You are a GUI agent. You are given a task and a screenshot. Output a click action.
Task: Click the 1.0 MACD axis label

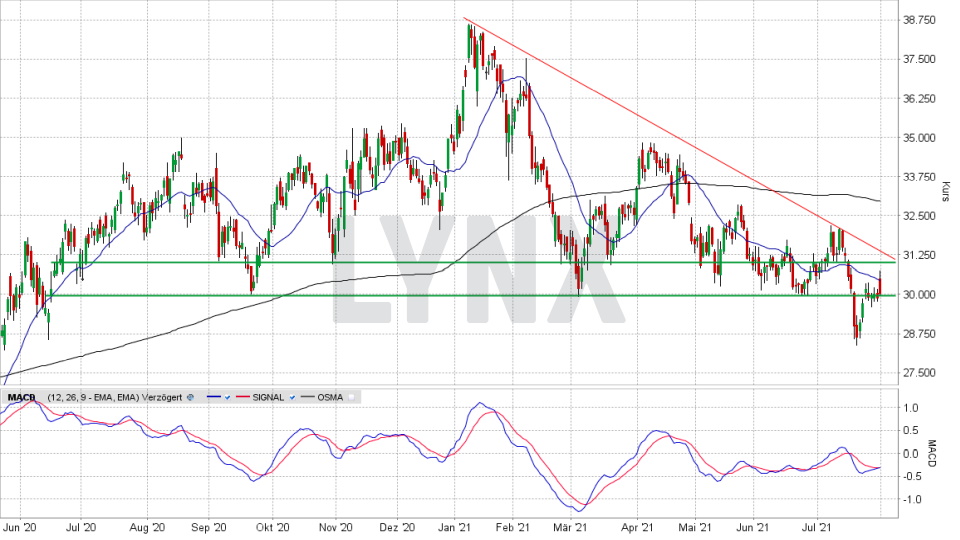[912, 408]
